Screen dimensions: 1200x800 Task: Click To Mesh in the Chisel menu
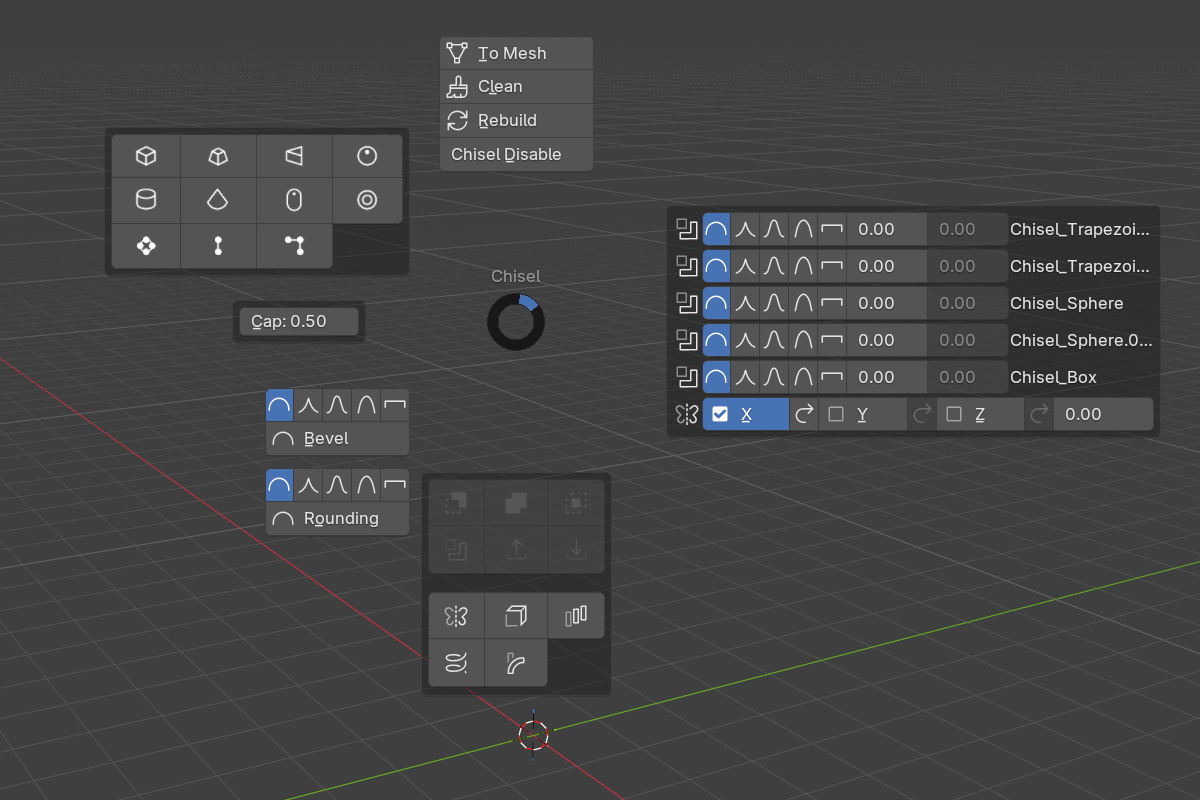(x=516, y=53)
